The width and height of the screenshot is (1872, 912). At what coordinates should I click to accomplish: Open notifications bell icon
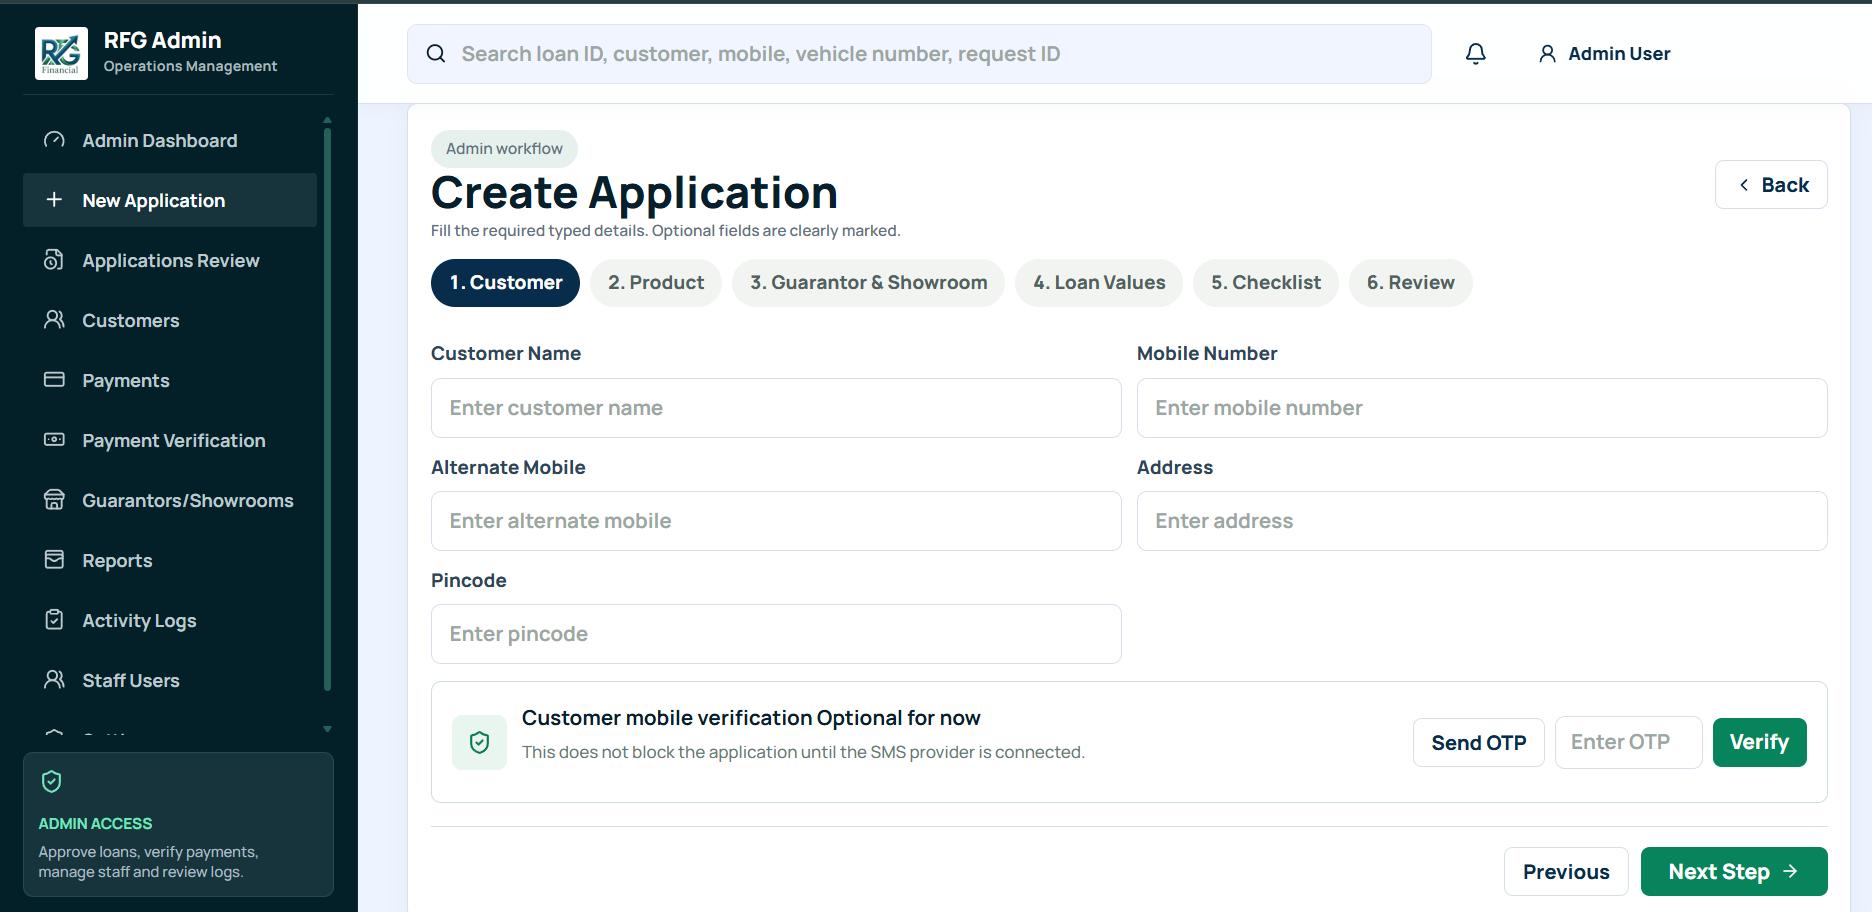tap(1476, 54)
